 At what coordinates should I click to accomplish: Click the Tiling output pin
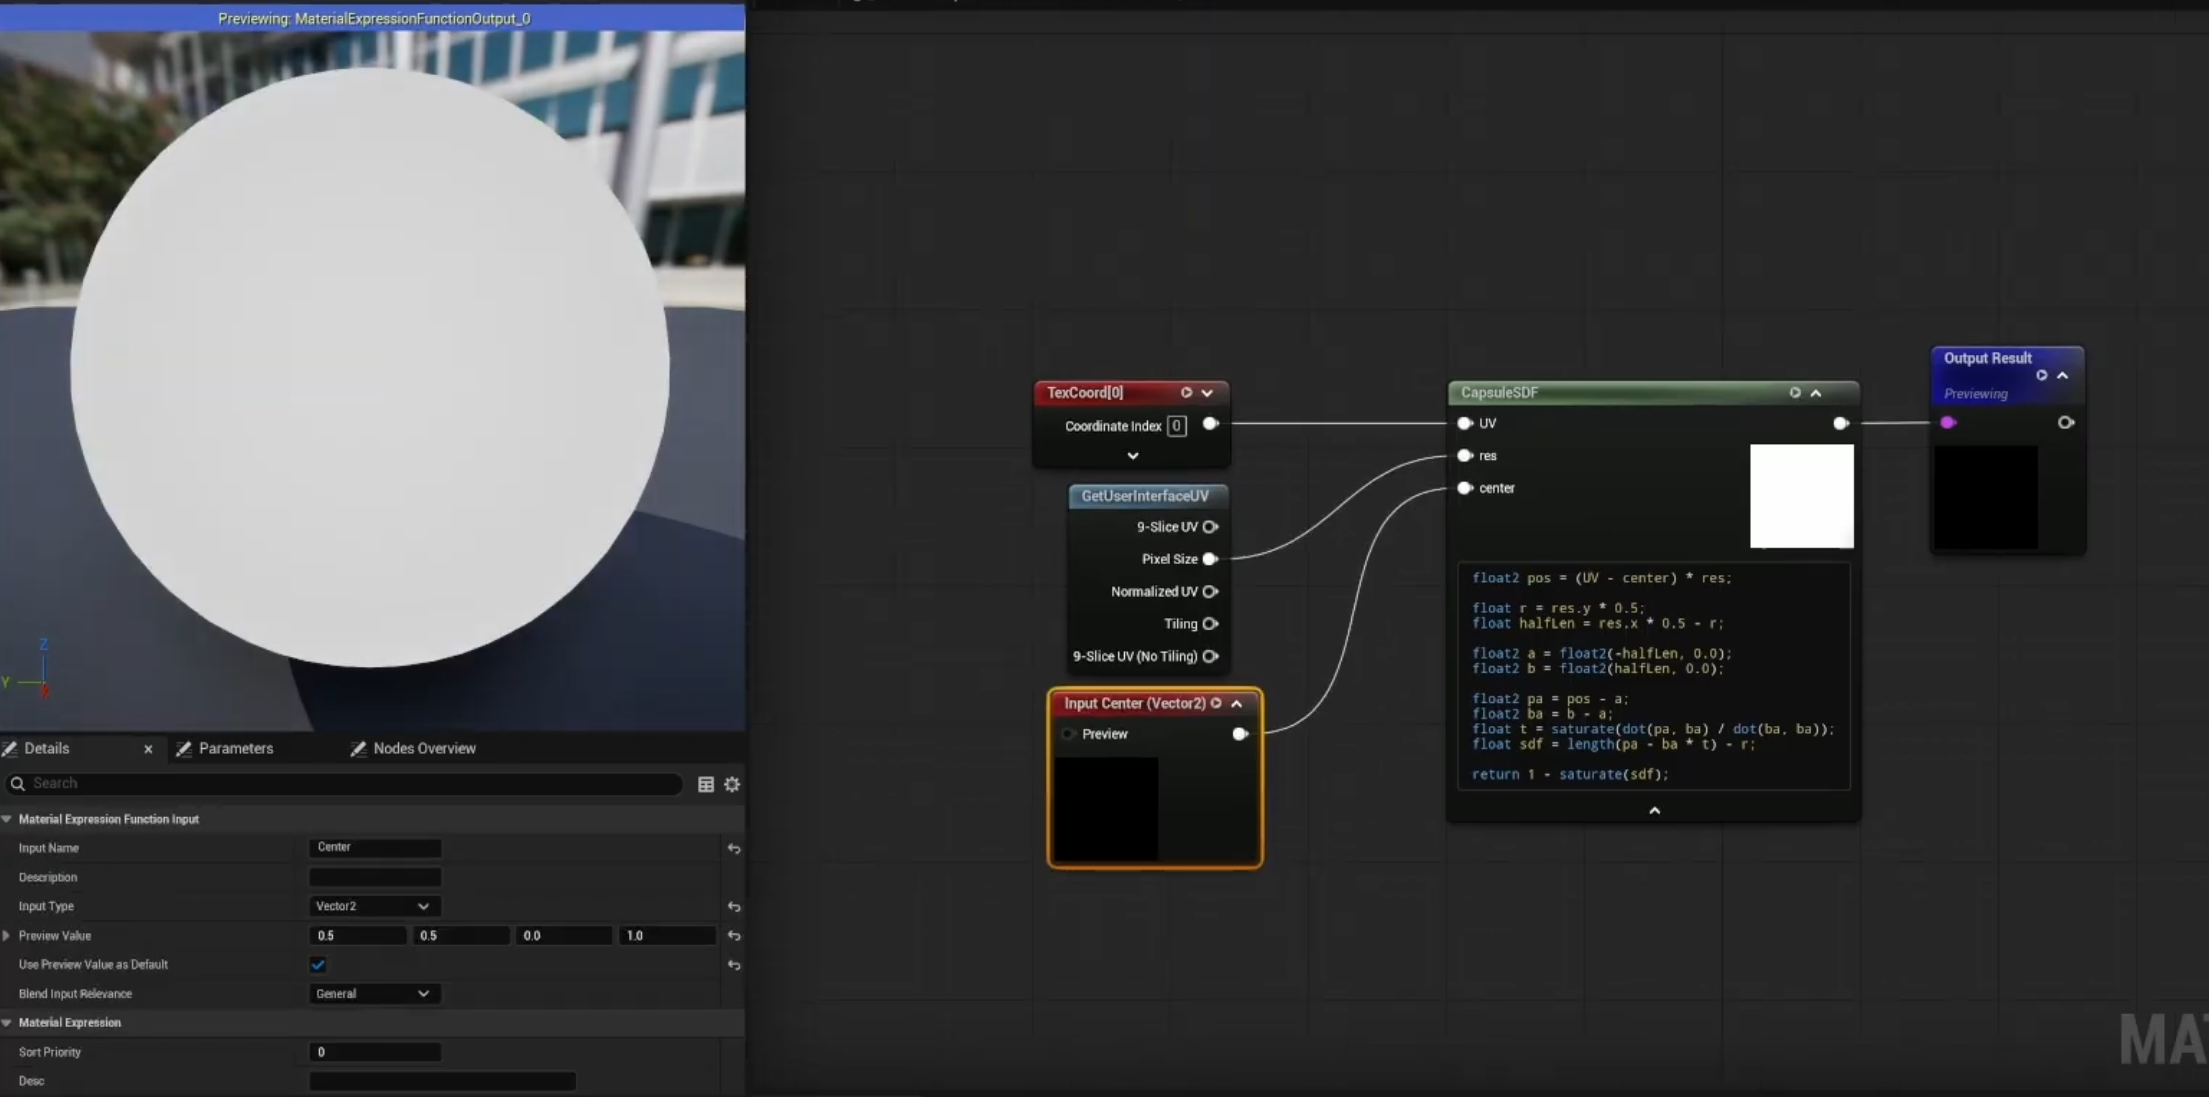coord(1210,624)
